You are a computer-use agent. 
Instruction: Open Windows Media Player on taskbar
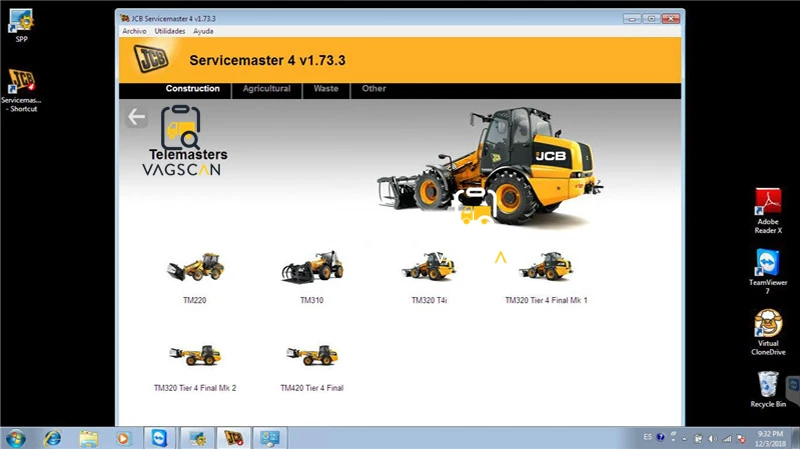[123, 438]
